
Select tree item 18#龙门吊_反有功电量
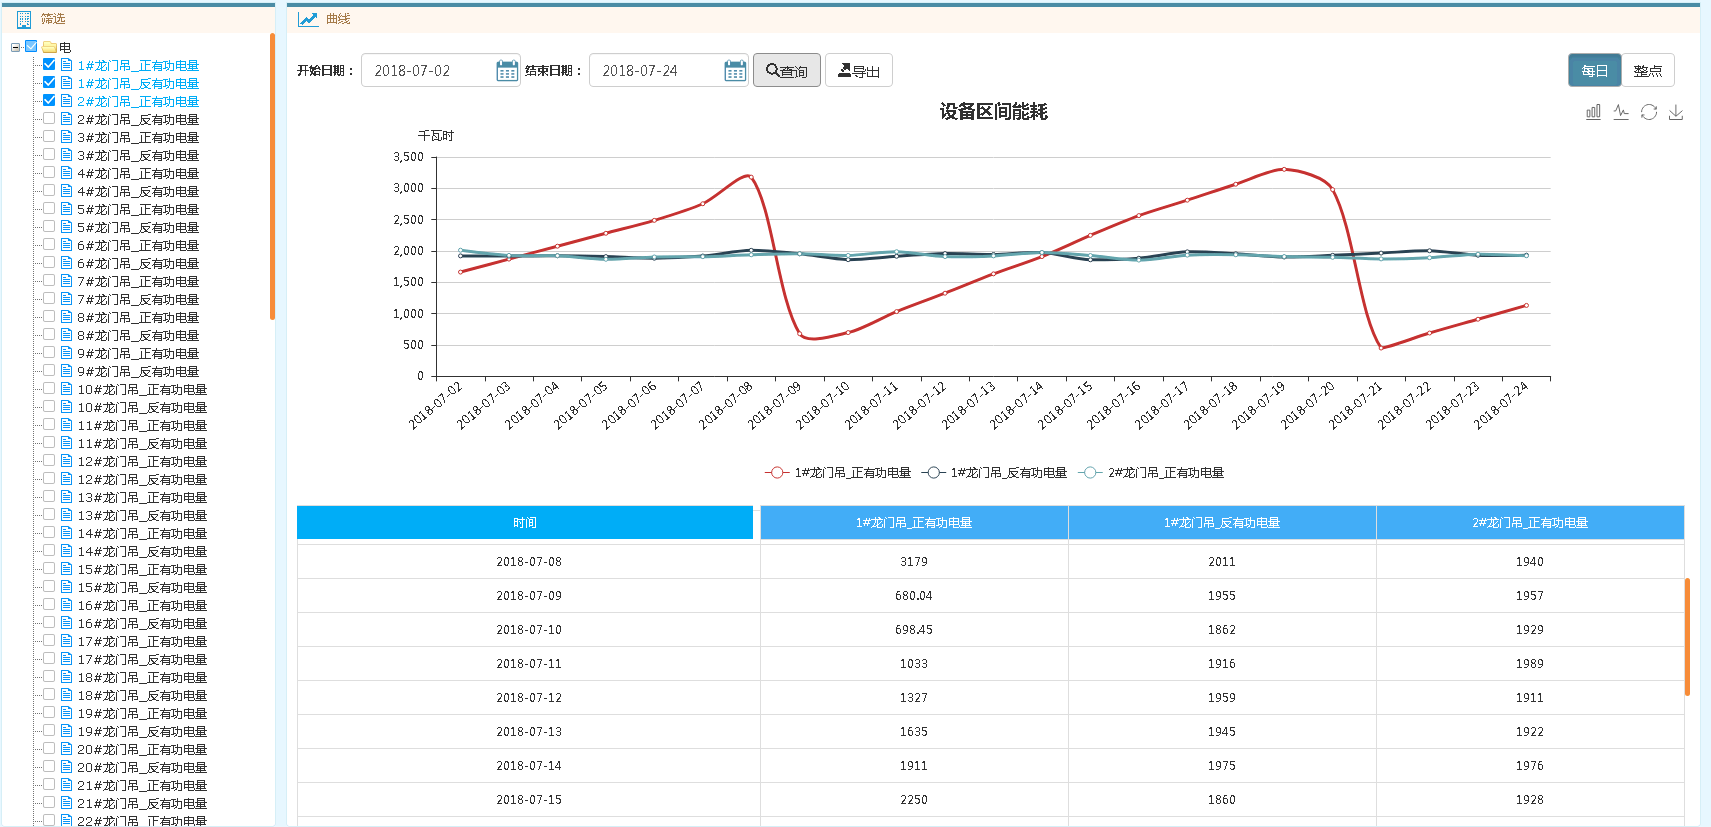[142, 695]
